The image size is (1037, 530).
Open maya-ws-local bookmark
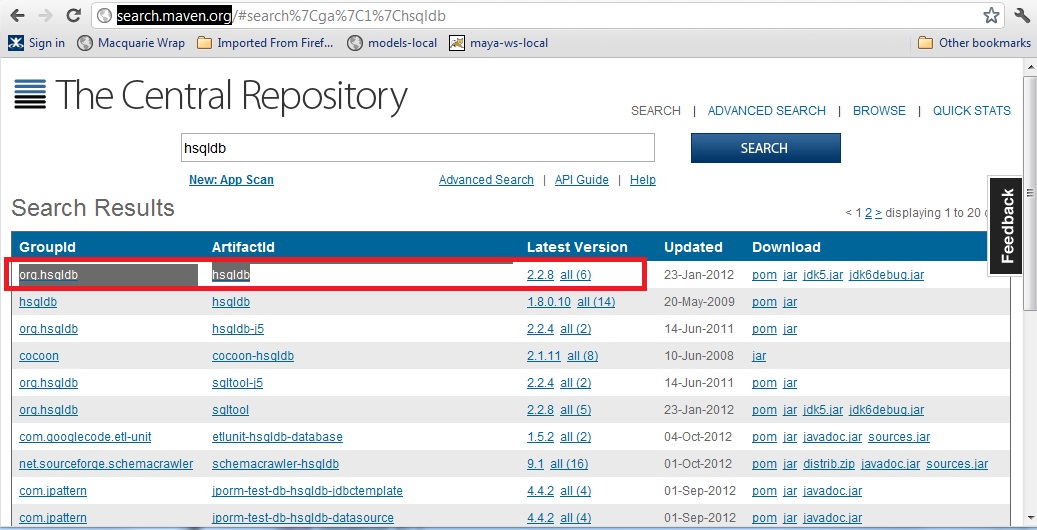point(499,43)
